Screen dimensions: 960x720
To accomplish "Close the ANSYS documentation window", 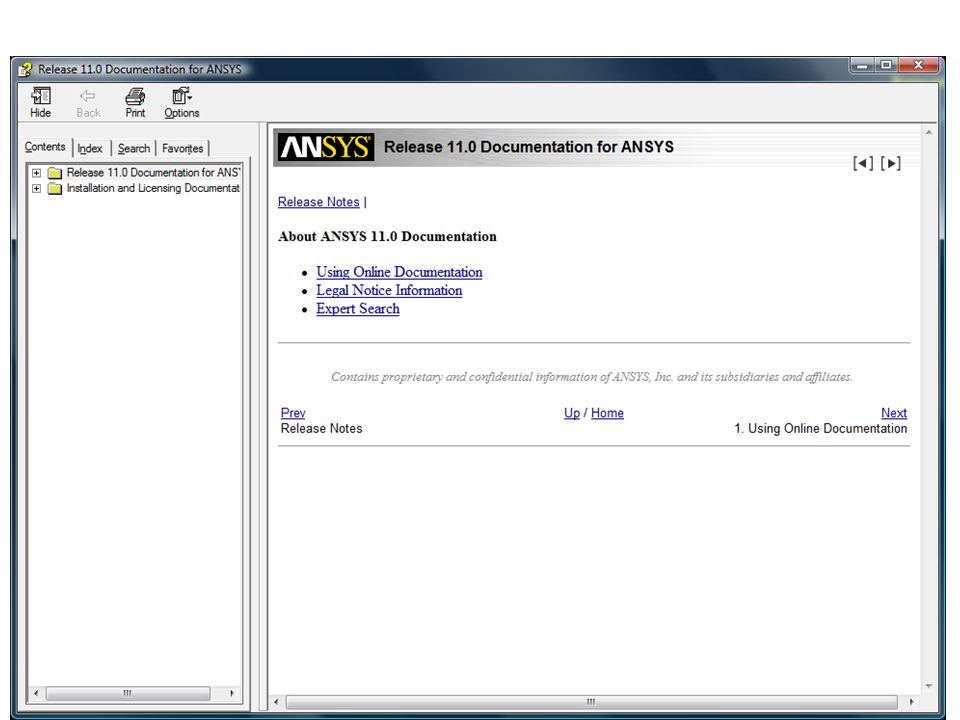I will (918, 65).
